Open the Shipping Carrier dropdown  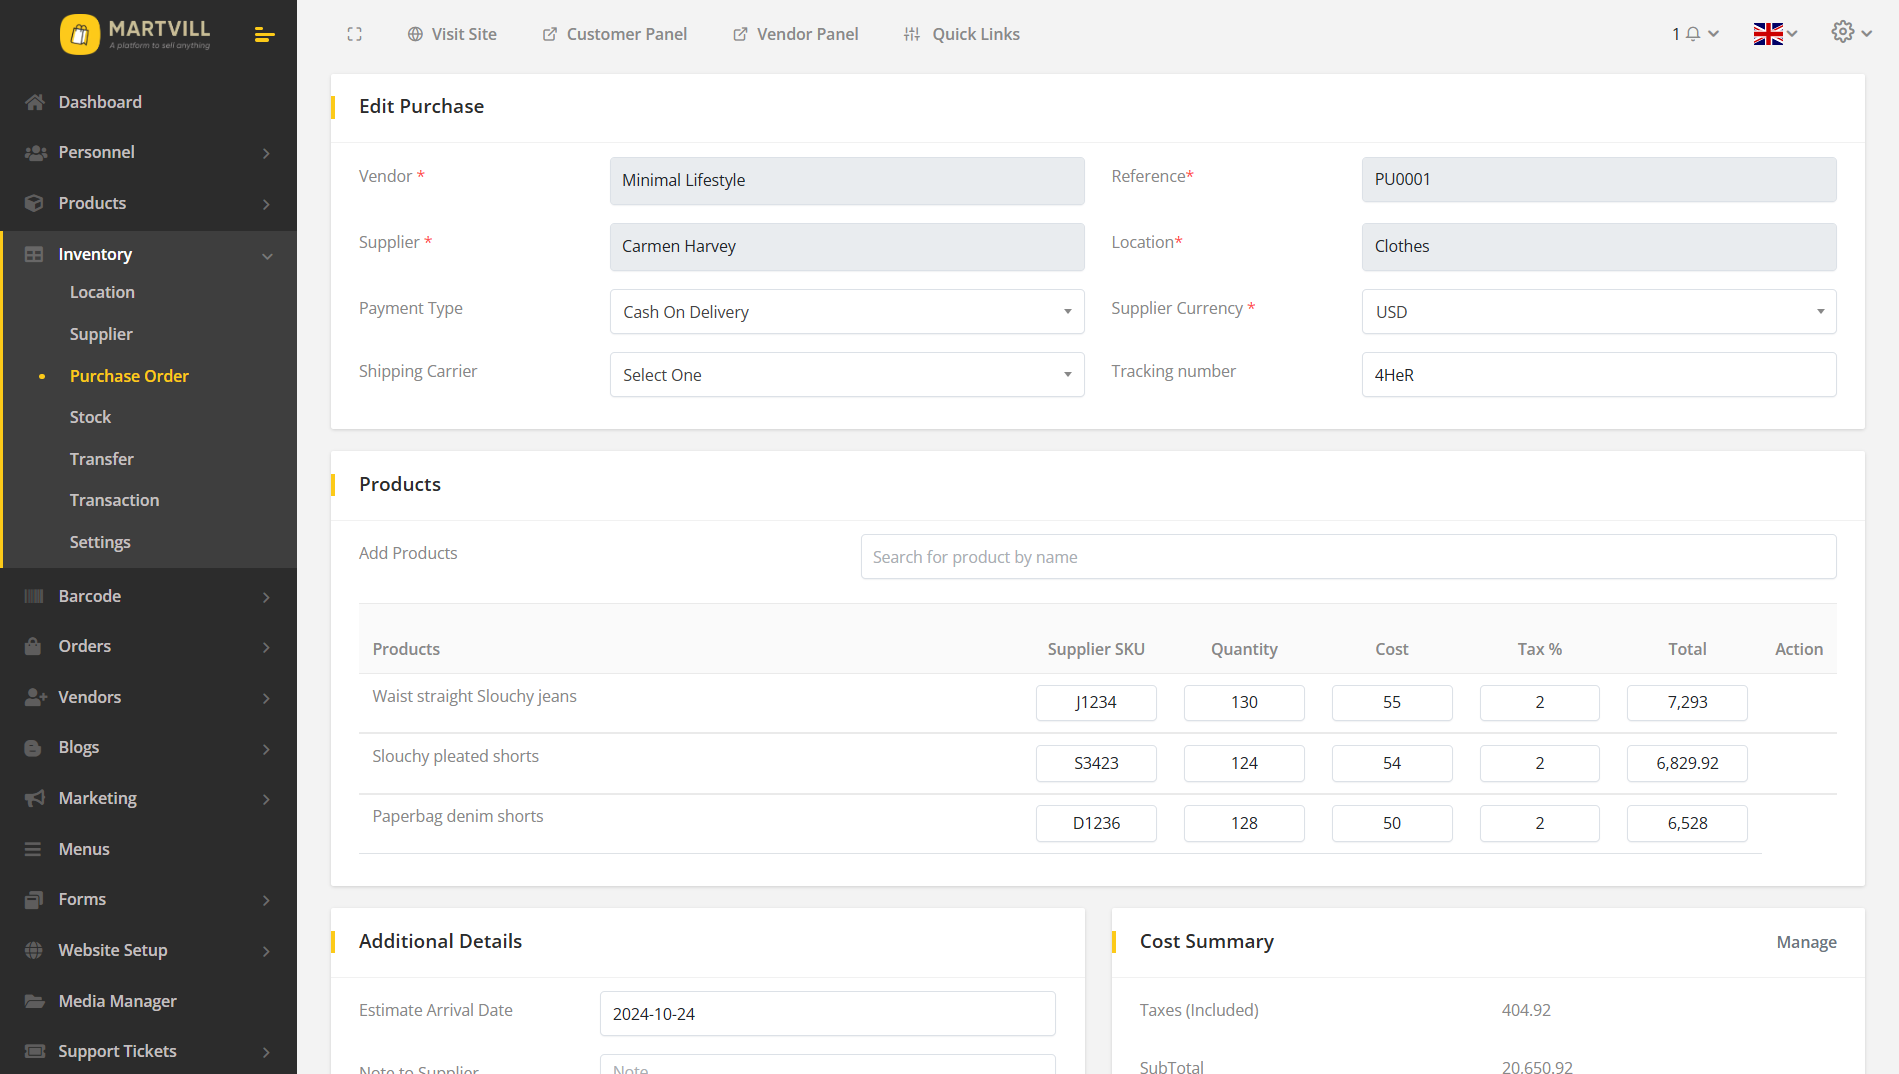[846, 375]
